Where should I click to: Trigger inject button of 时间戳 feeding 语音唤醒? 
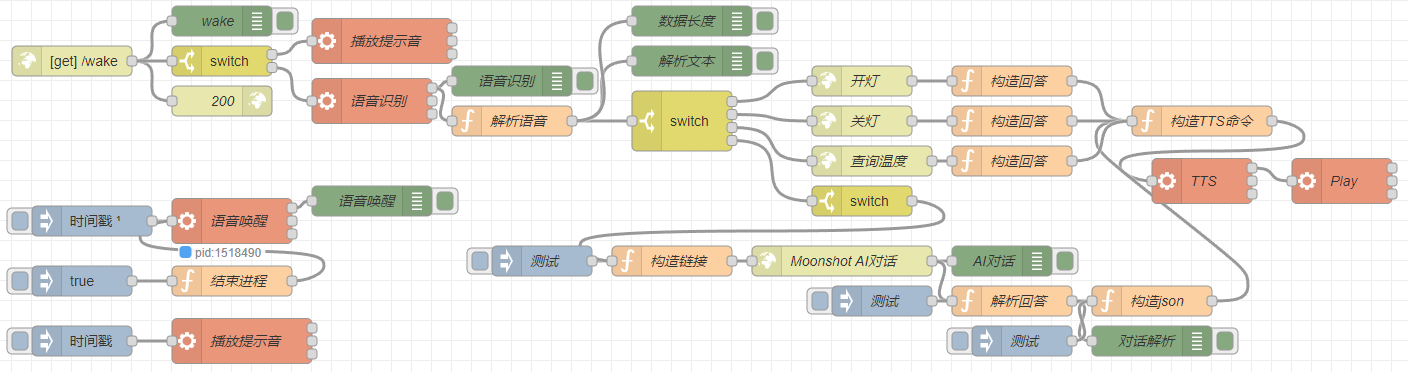tap(19, 221)
